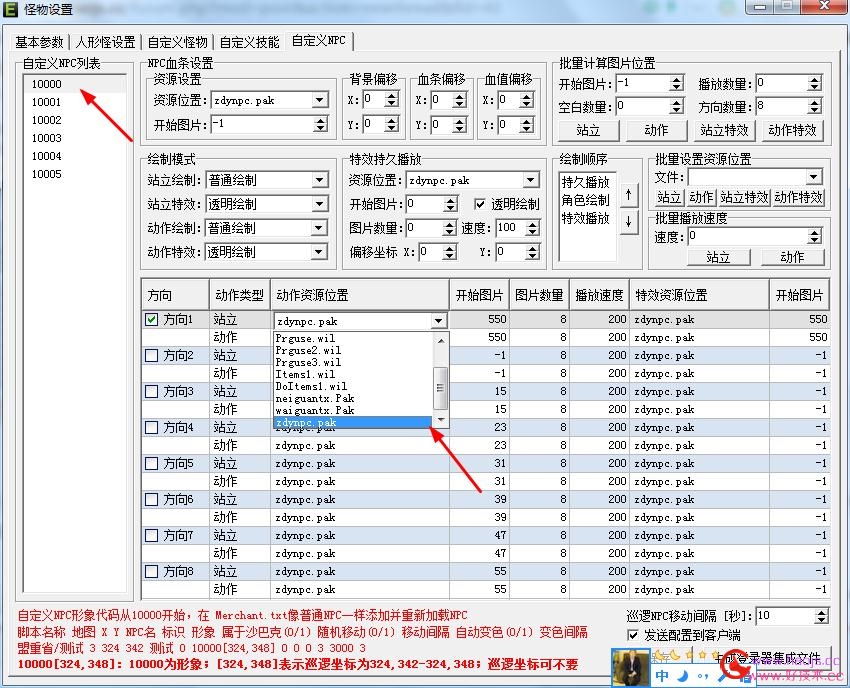This screenshot has width=850, height=688.
Task: Click dropdown list scroll-down arrow
Action: (x=441, y=420)
